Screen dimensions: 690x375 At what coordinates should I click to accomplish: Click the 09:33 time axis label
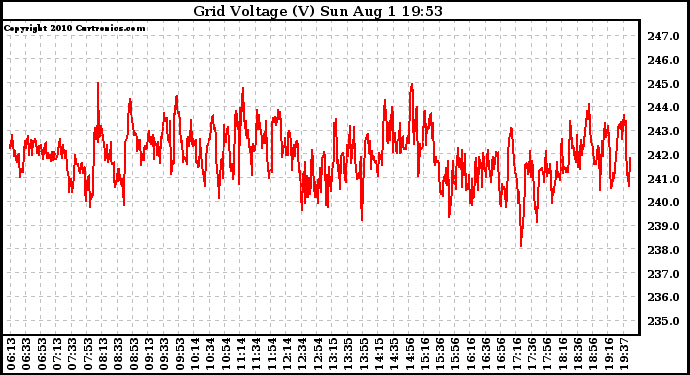point(165,354)
